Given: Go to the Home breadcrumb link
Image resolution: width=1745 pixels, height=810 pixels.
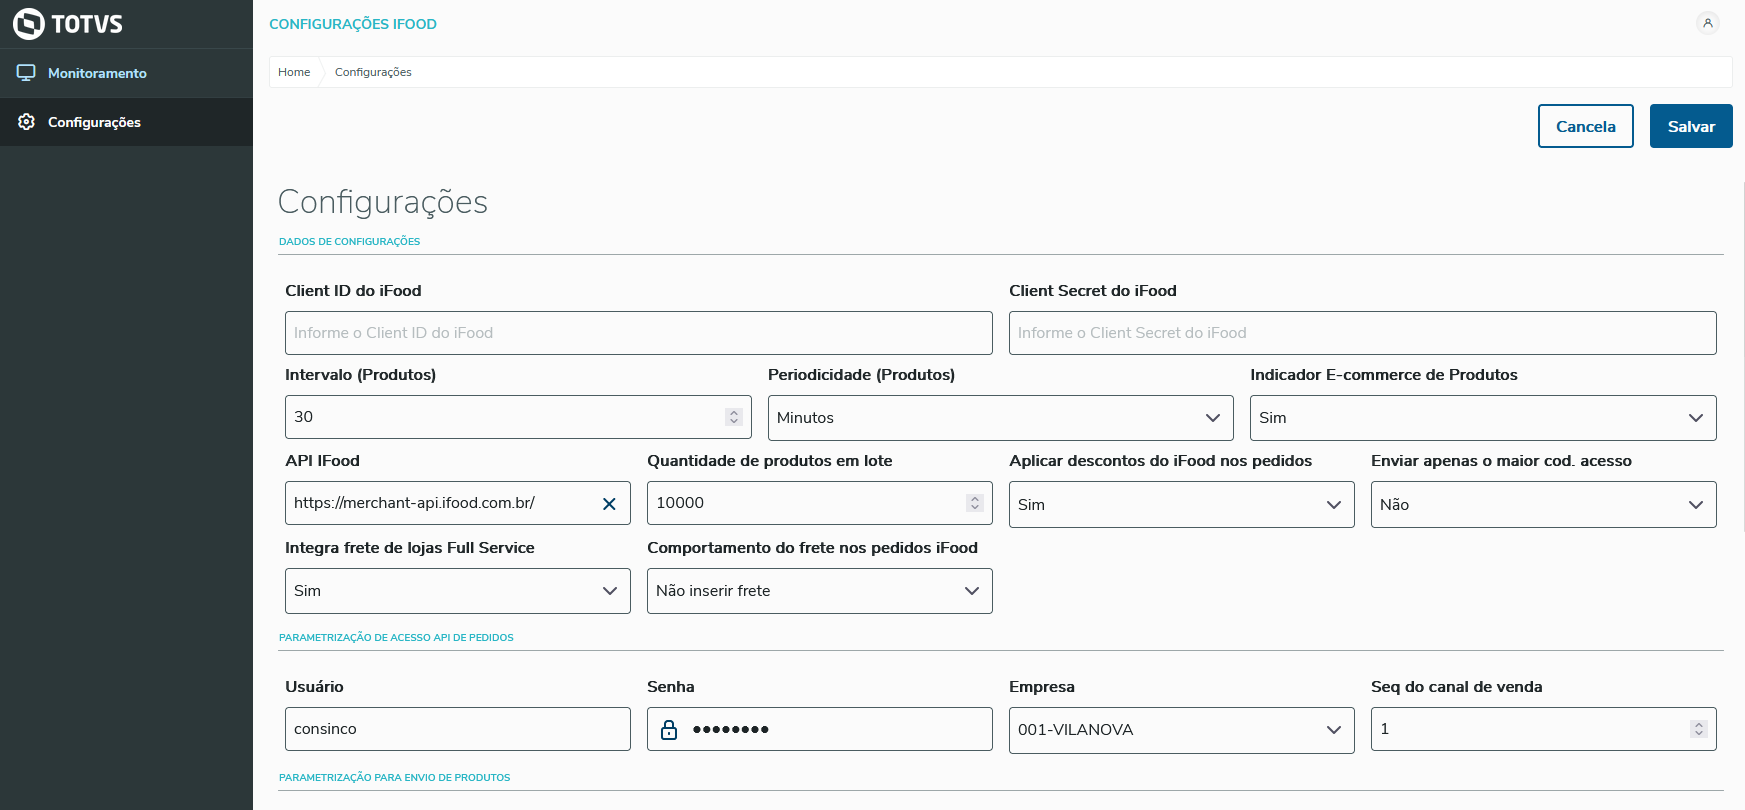Looking at the screenshot, I should tap(294, 72).
